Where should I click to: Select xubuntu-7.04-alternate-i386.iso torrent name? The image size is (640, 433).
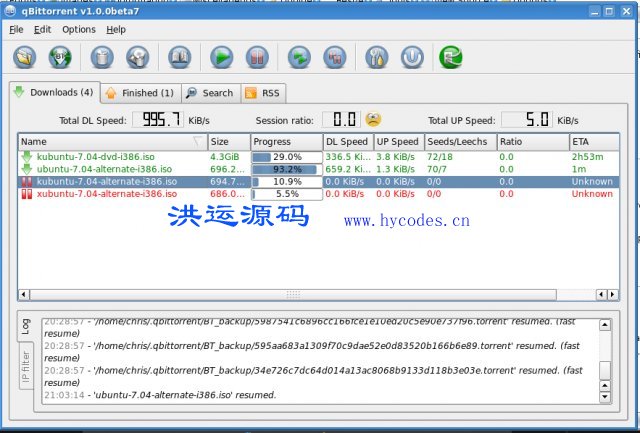point(107,194)
